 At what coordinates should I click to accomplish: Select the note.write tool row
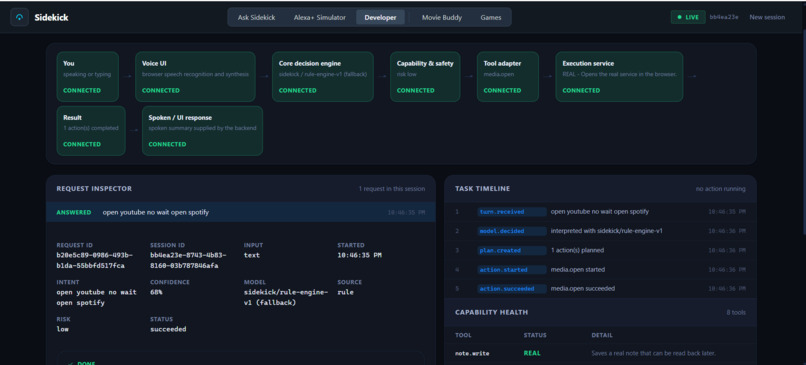pyautogui.click(x=600, y=353)
